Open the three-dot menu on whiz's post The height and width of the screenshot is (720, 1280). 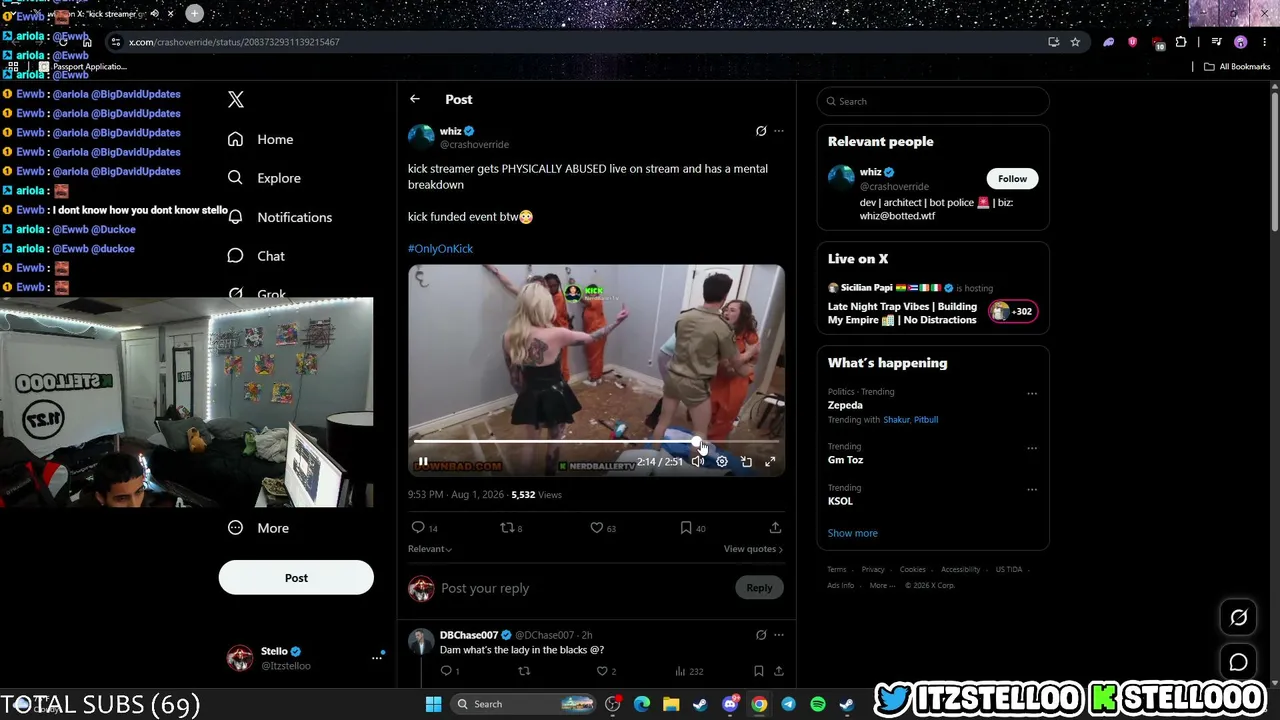point(779,131)
